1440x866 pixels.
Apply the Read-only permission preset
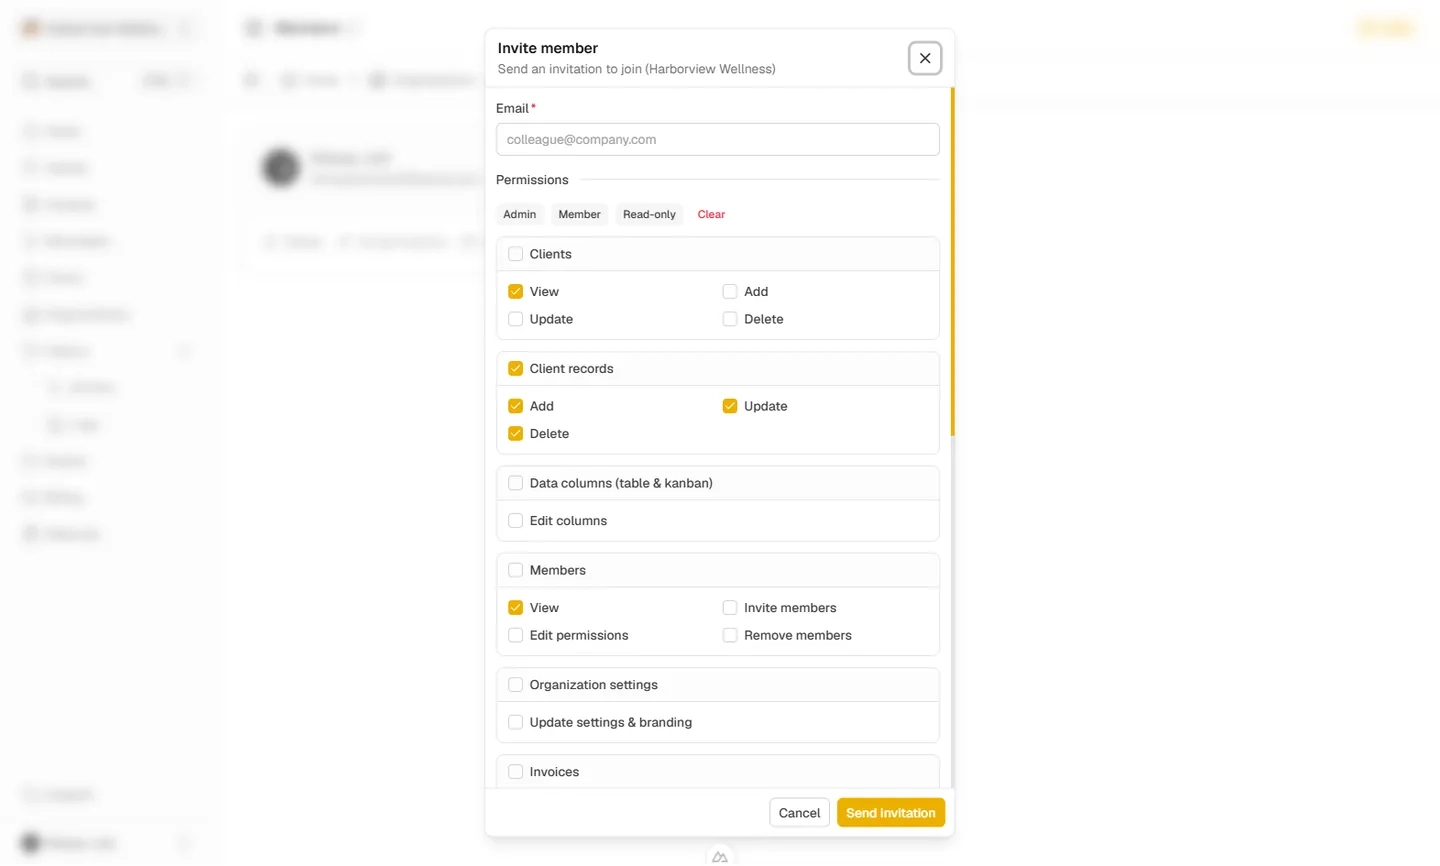[649, 214]
